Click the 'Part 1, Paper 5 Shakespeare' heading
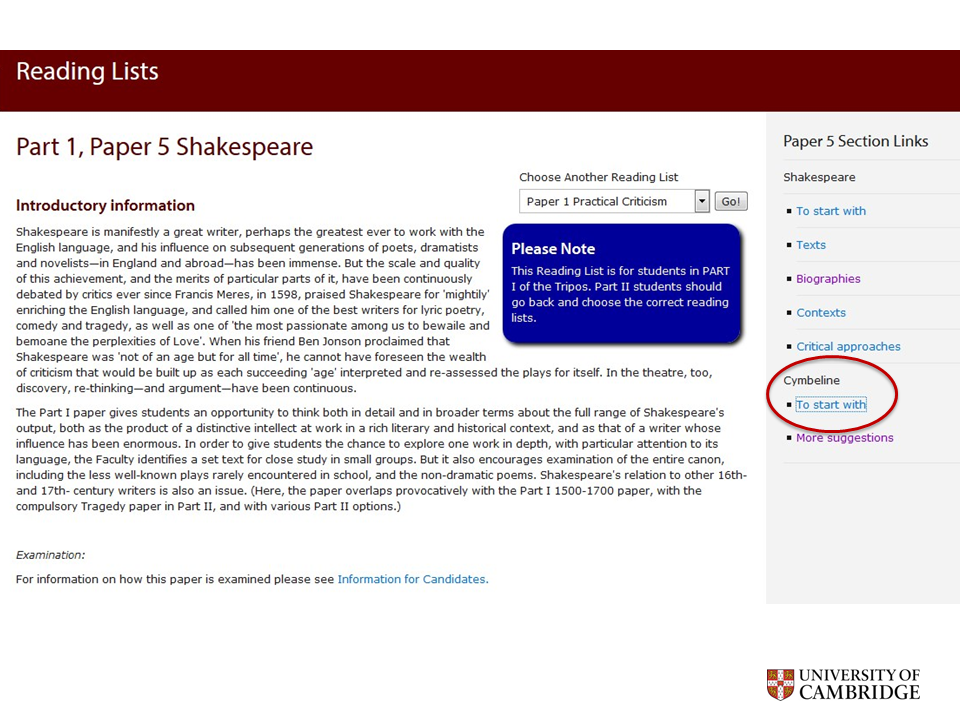 (164, 147)
